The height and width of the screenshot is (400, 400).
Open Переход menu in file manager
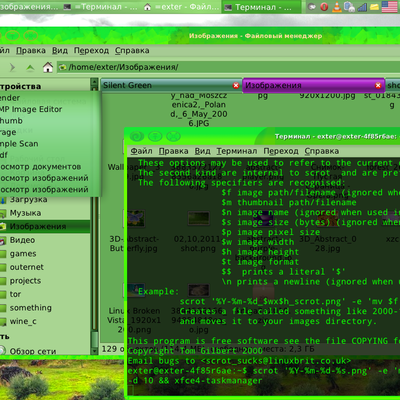point(91,51)
